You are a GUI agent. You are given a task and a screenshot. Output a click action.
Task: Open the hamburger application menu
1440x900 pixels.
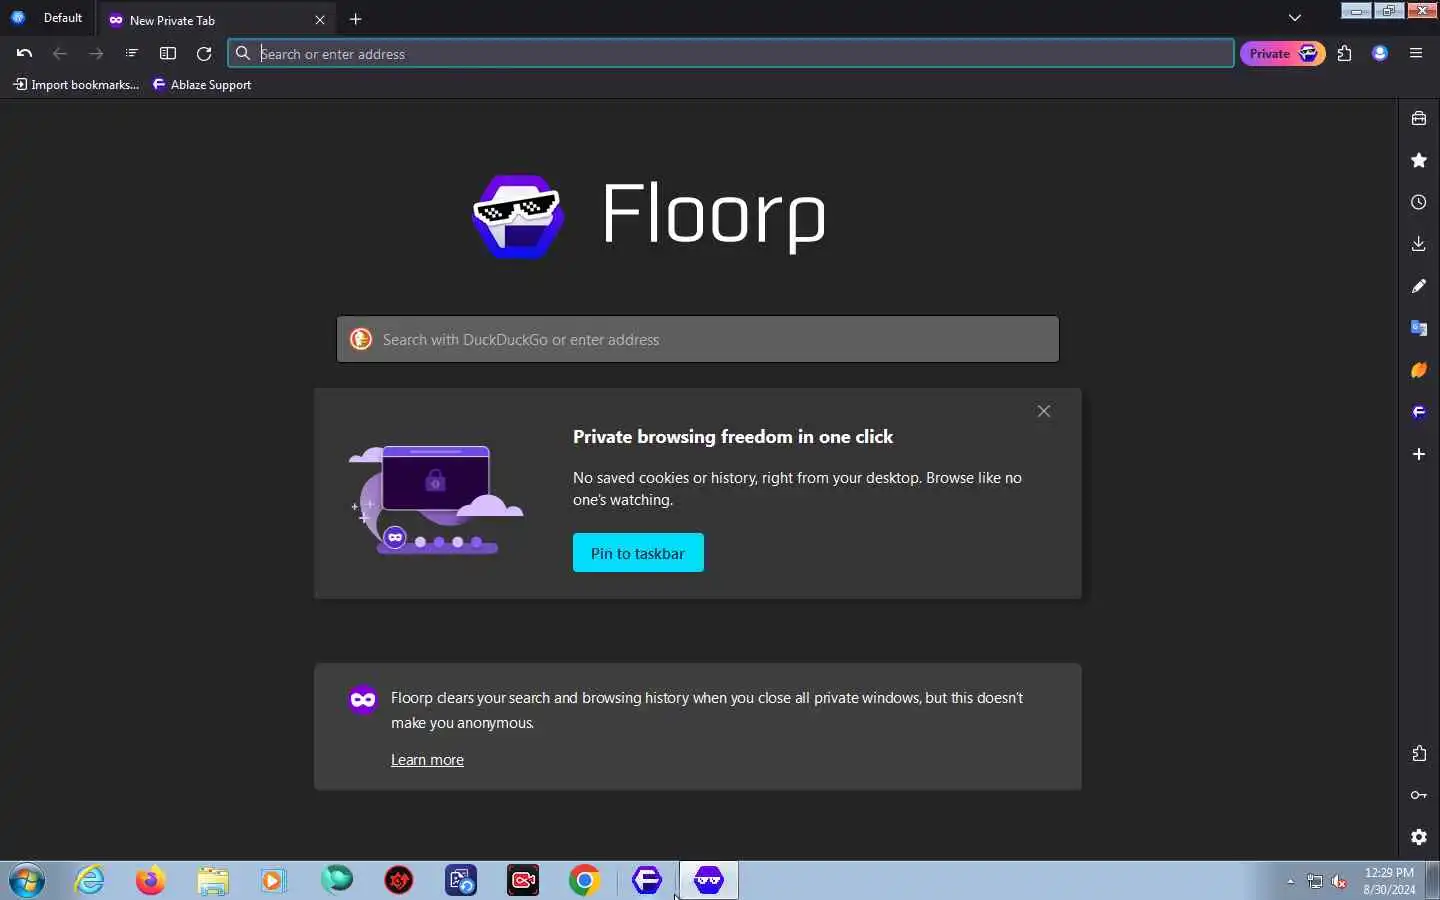[x=1416, y=54]
